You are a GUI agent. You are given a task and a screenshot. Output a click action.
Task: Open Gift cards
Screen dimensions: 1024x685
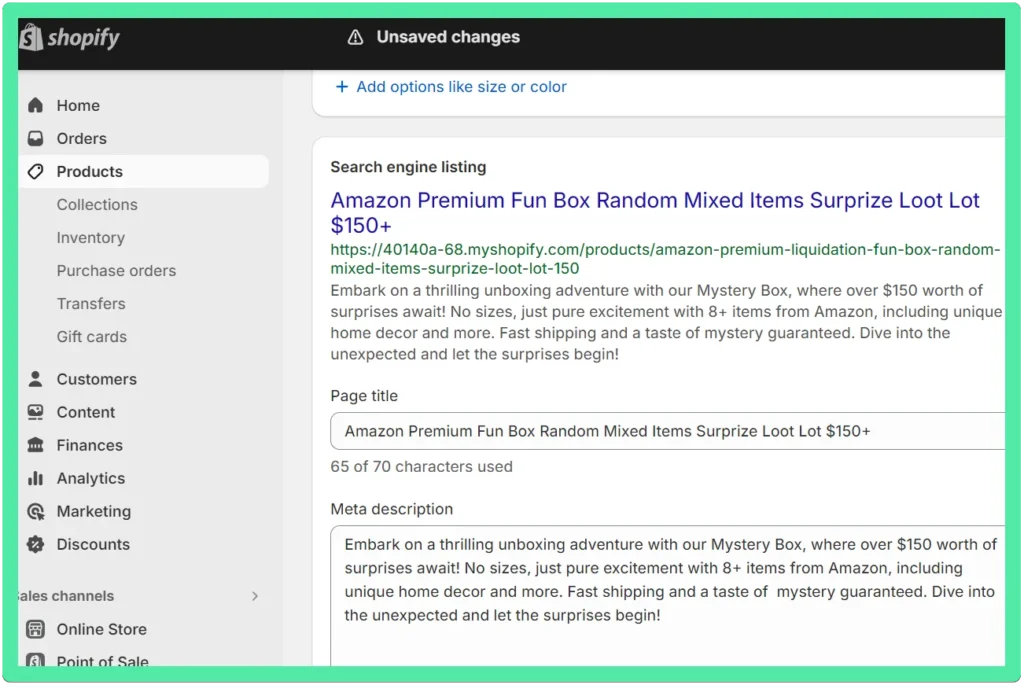click(91, 337)
